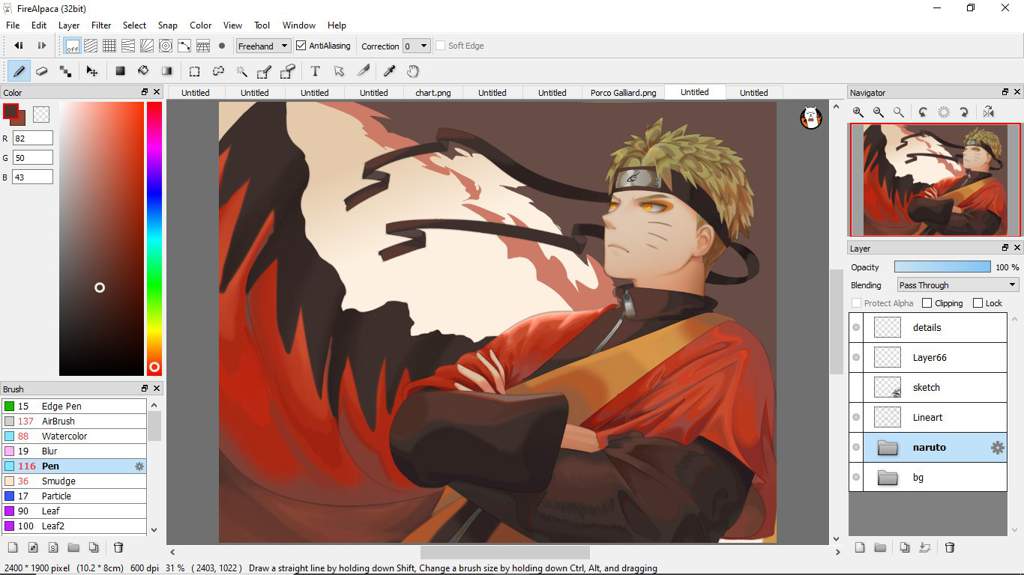Select the Magic Wand tool

tap(242, 71)
